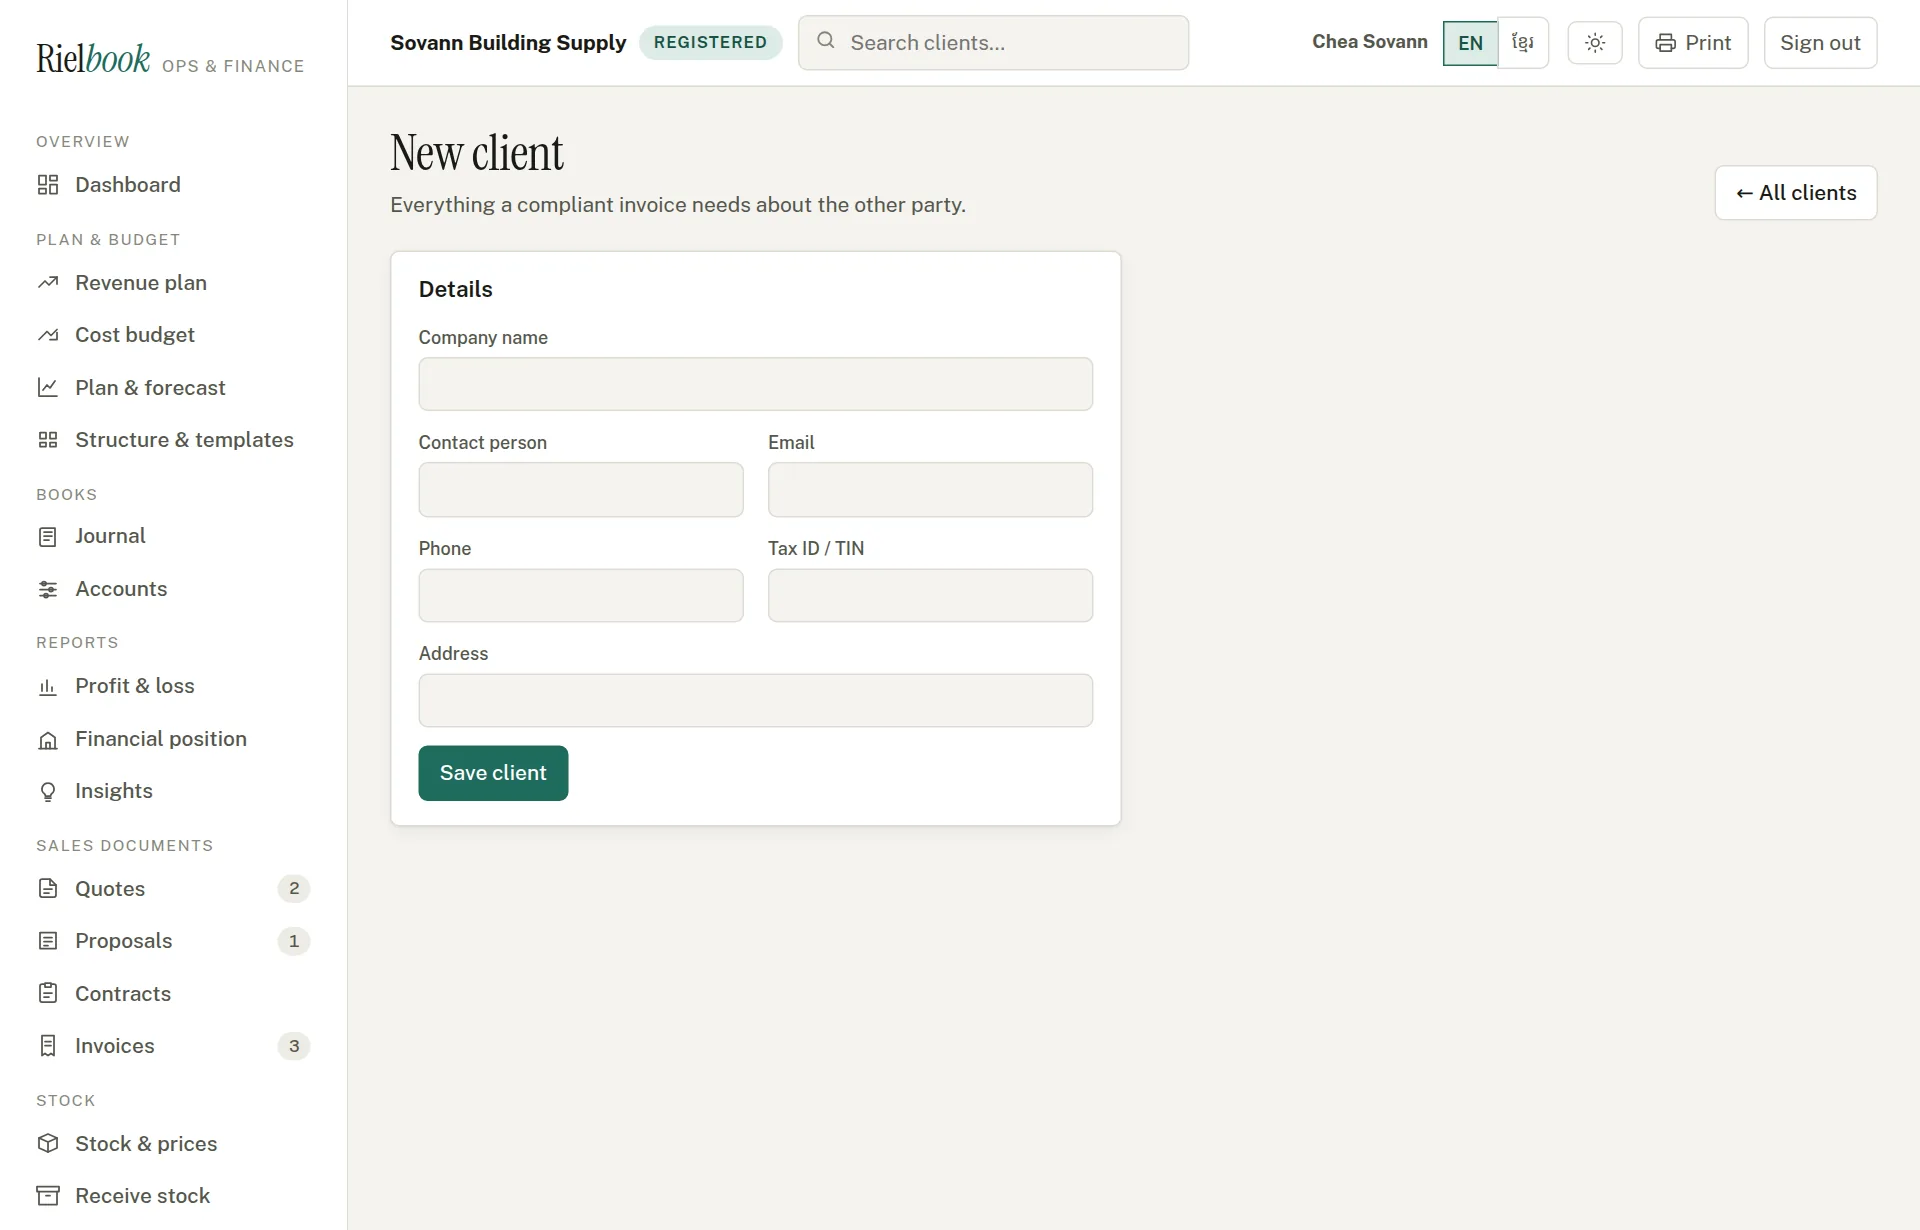Screen dimensions: 1920x1230
Task: Open the Structure & templates icon
Action: pyautogui.click(x=48, y=440)
